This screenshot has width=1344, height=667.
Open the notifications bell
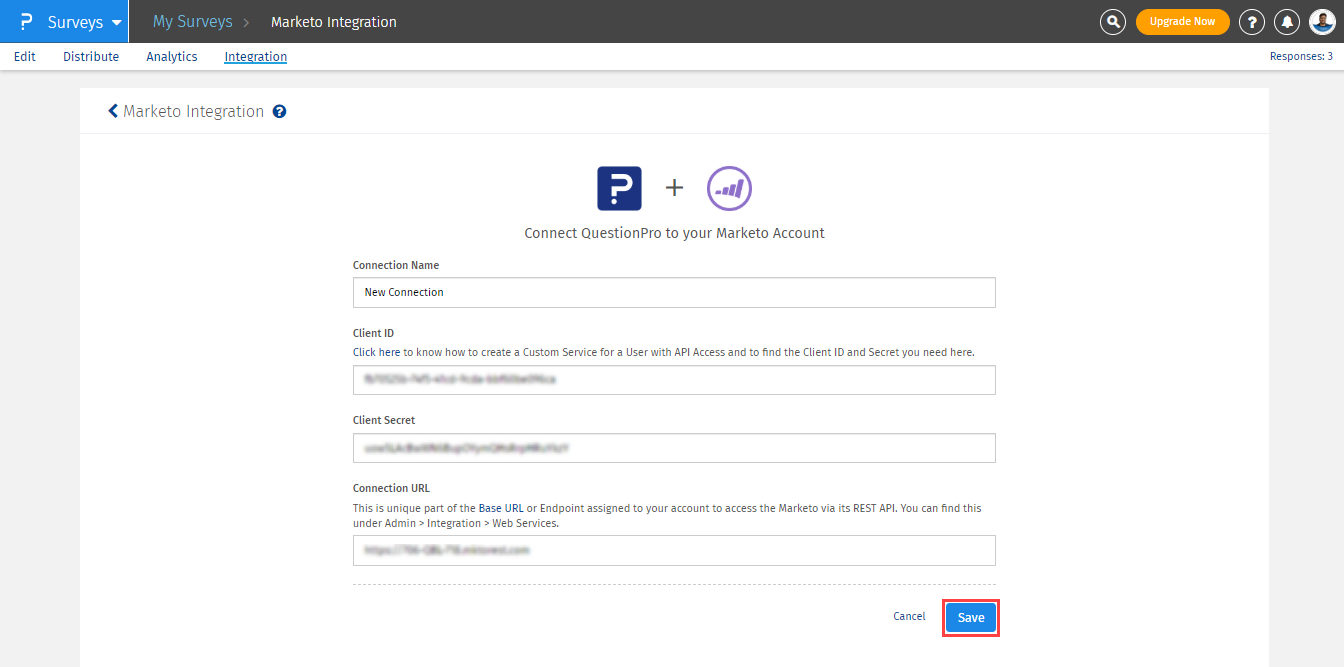1287,21
